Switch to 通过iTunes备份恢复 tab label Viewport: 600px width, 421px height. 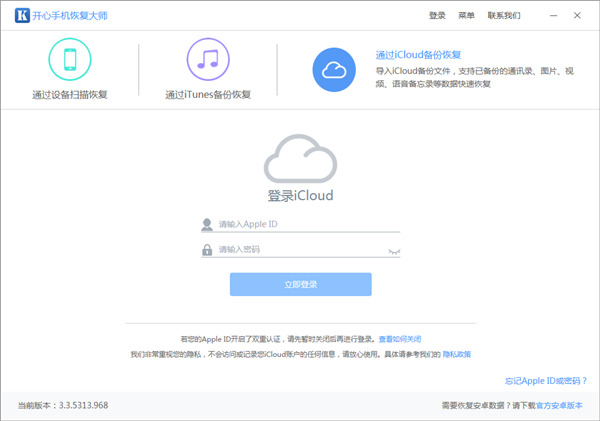[208, 95]
